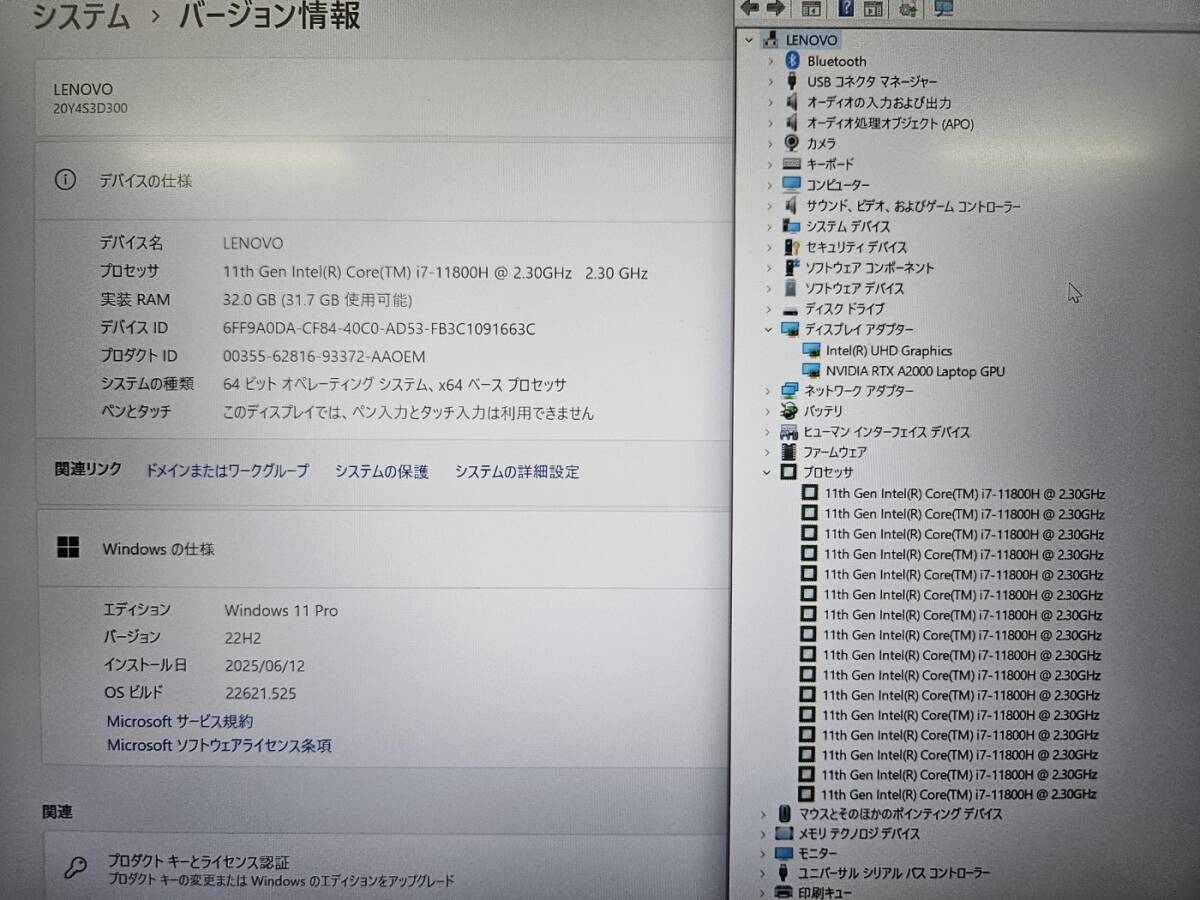Click the セキュリティ デバイス icon
The image size is (1200, 900).
tap(792, 247)
